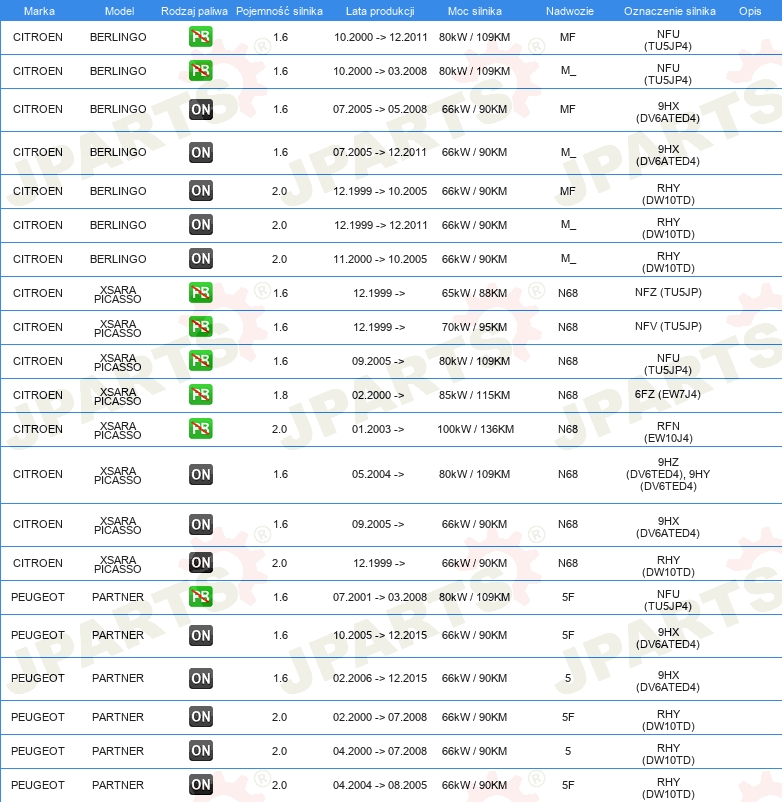Screen dimensions: 782x802
Task: Click the petrol icon in Xsara Picasso NFU (TU5JP4) row
Action: click(x=200, y=361)
